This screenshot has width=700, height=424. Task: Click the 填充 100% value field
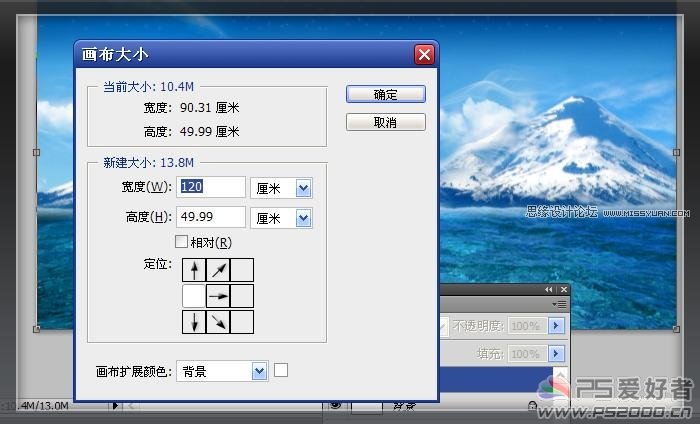click(x=527, y=354)
